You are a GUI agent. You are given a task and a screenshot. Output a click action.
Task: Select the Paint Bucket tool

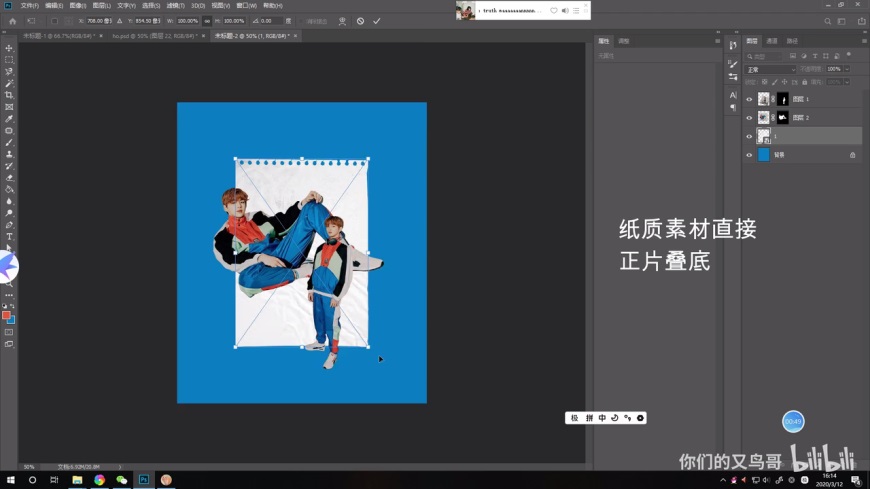pos(9,190)
